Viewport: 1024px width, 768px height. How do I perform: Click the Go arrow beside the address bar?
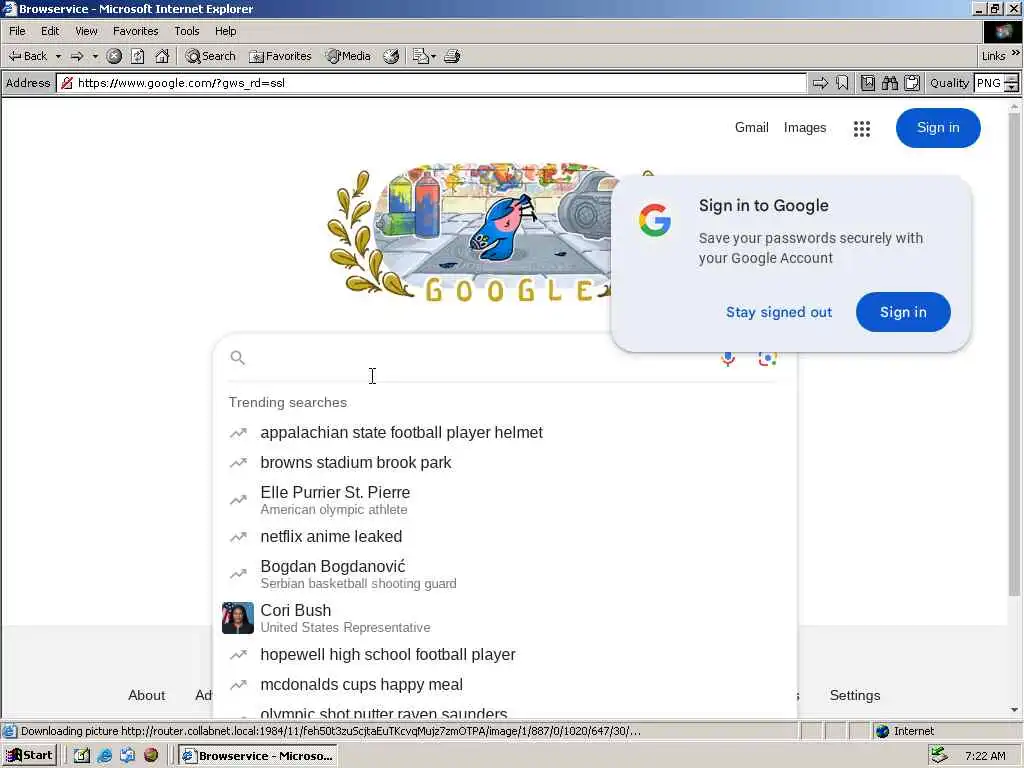tap(820, 83)
